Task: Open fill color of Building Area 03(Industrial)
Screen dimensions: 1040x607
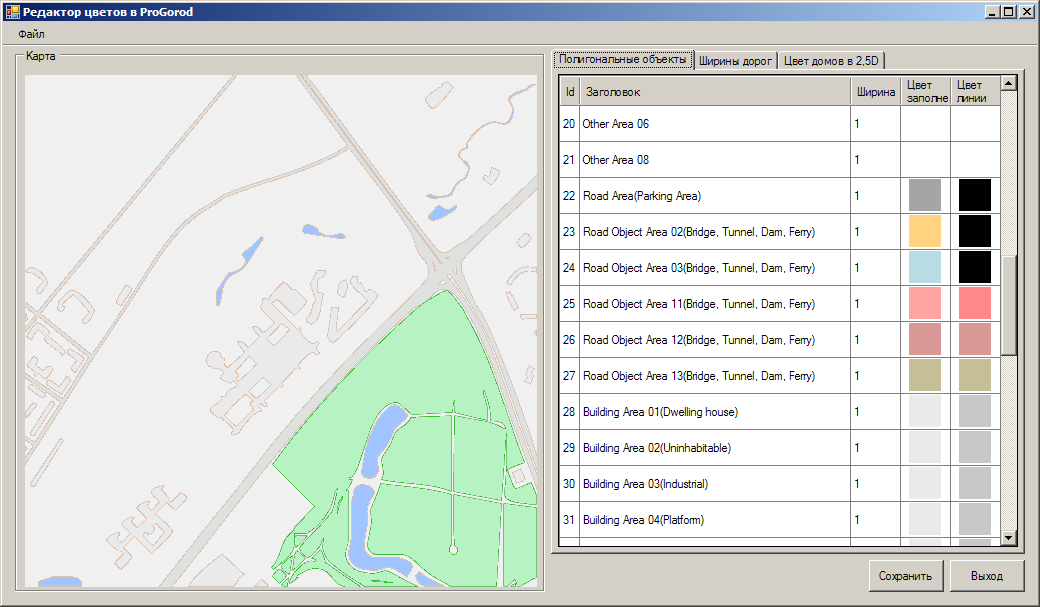Action: pos(925,484)
